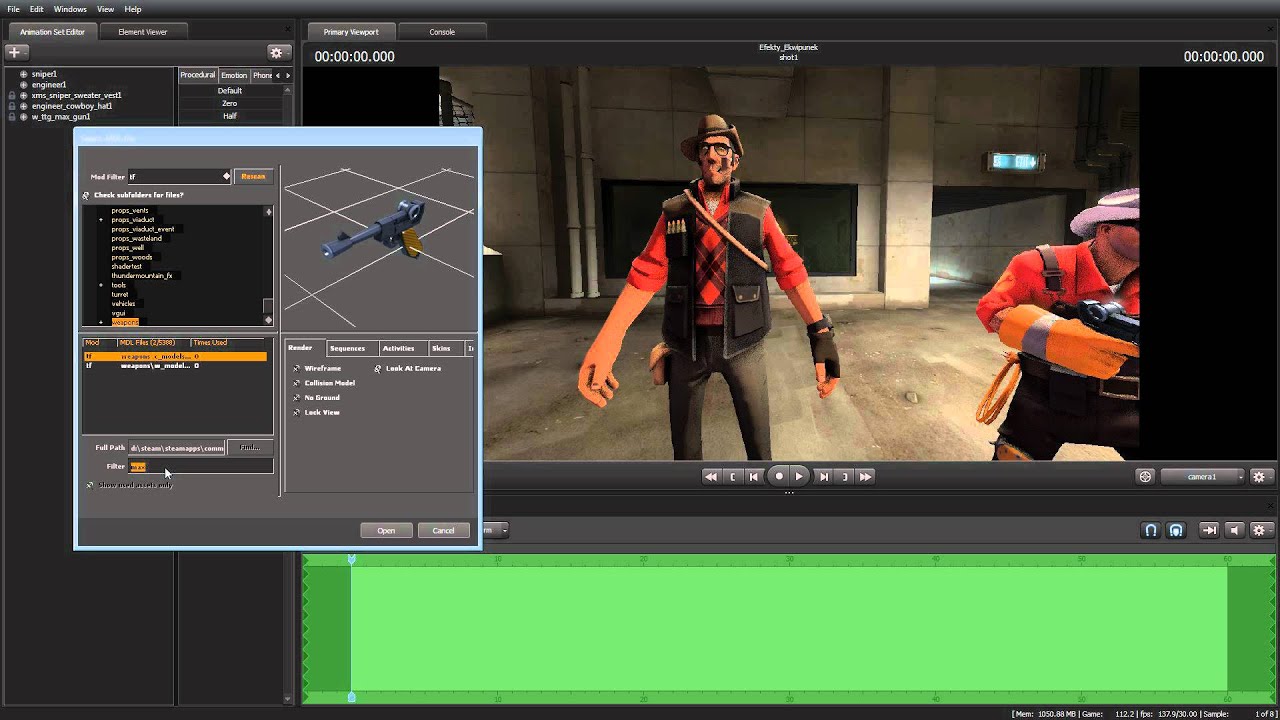The image size is (1280, 720).
Task: Select the Emotion presets tab
Action: point(234,75)
